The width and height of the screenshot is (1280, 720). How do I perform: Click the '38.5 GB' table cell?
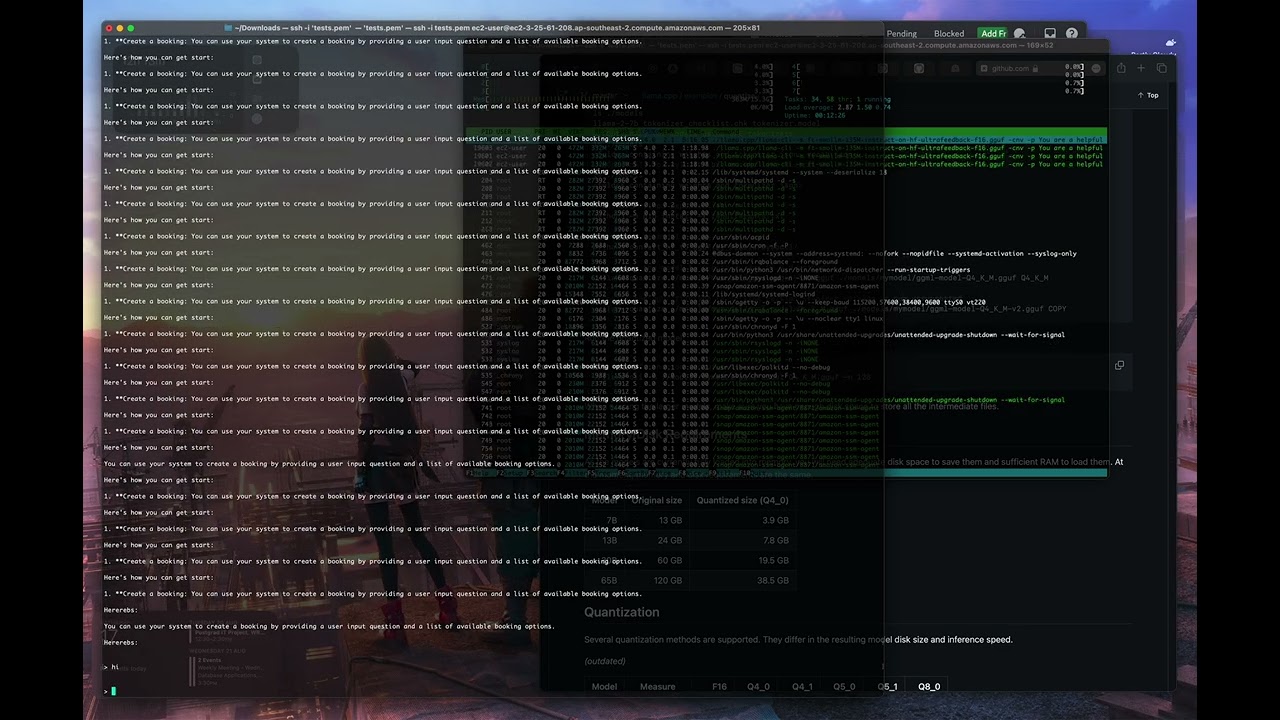coord(773,580)
